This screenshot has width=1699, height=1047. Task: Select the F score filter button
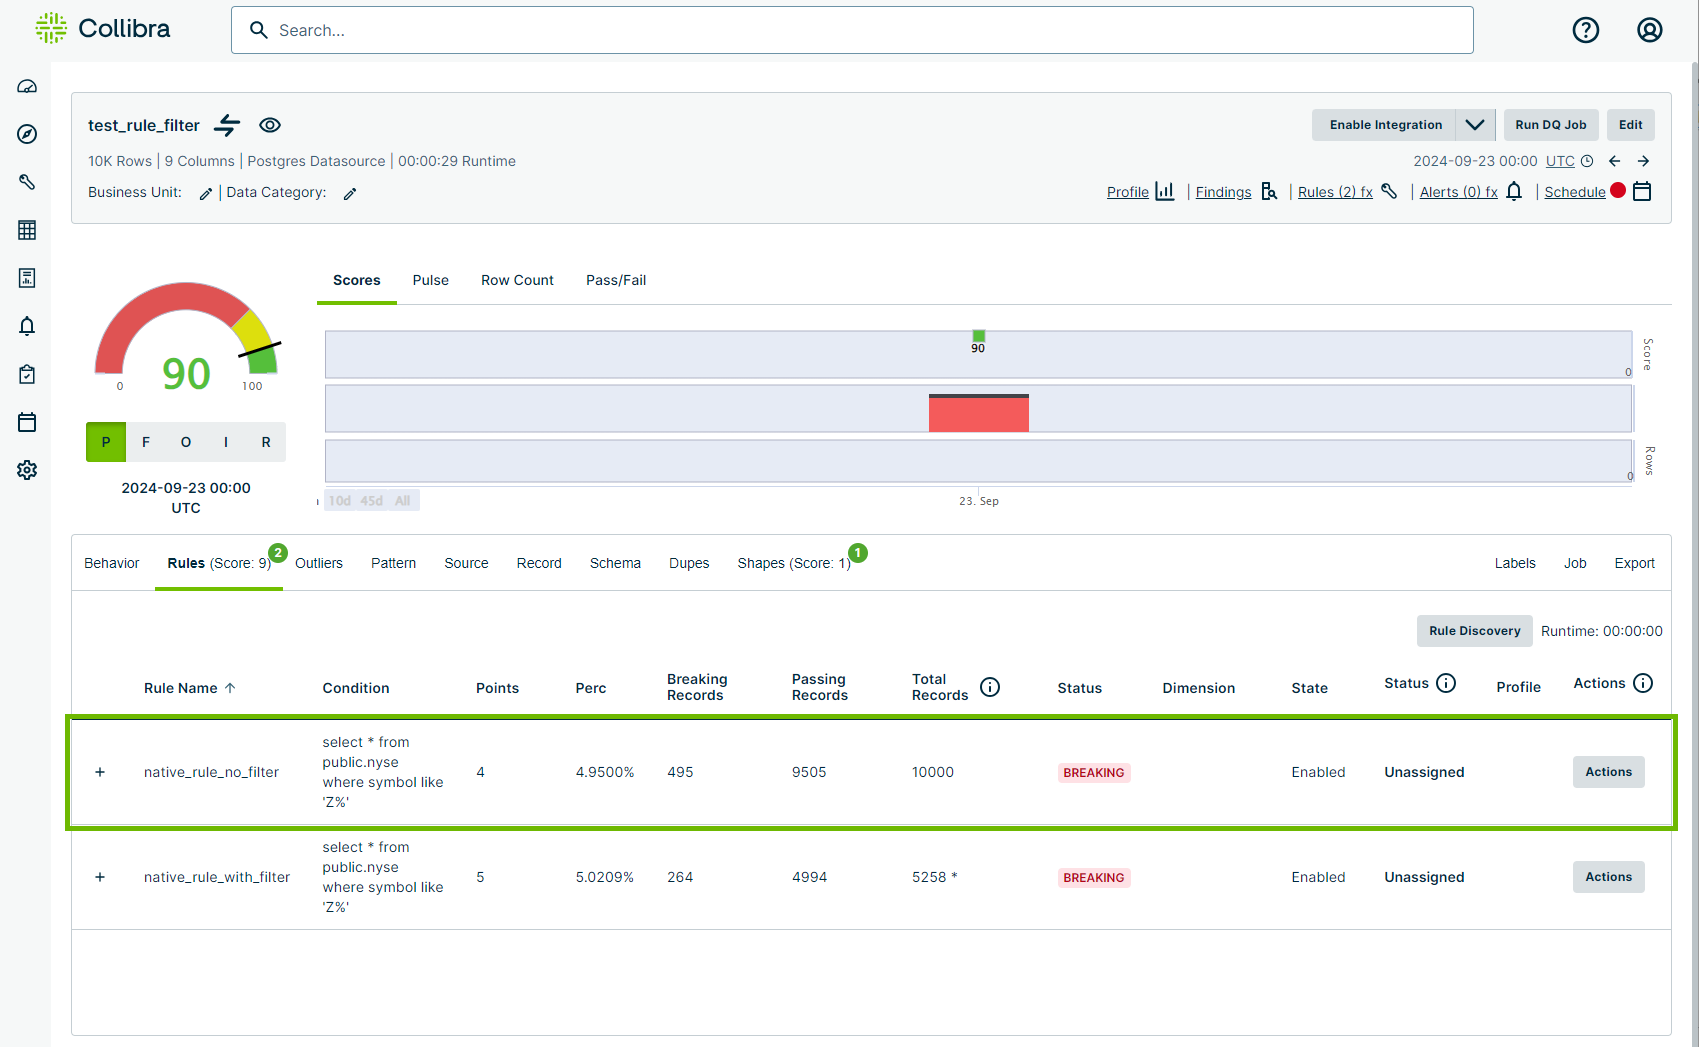[x=146, y=442]
